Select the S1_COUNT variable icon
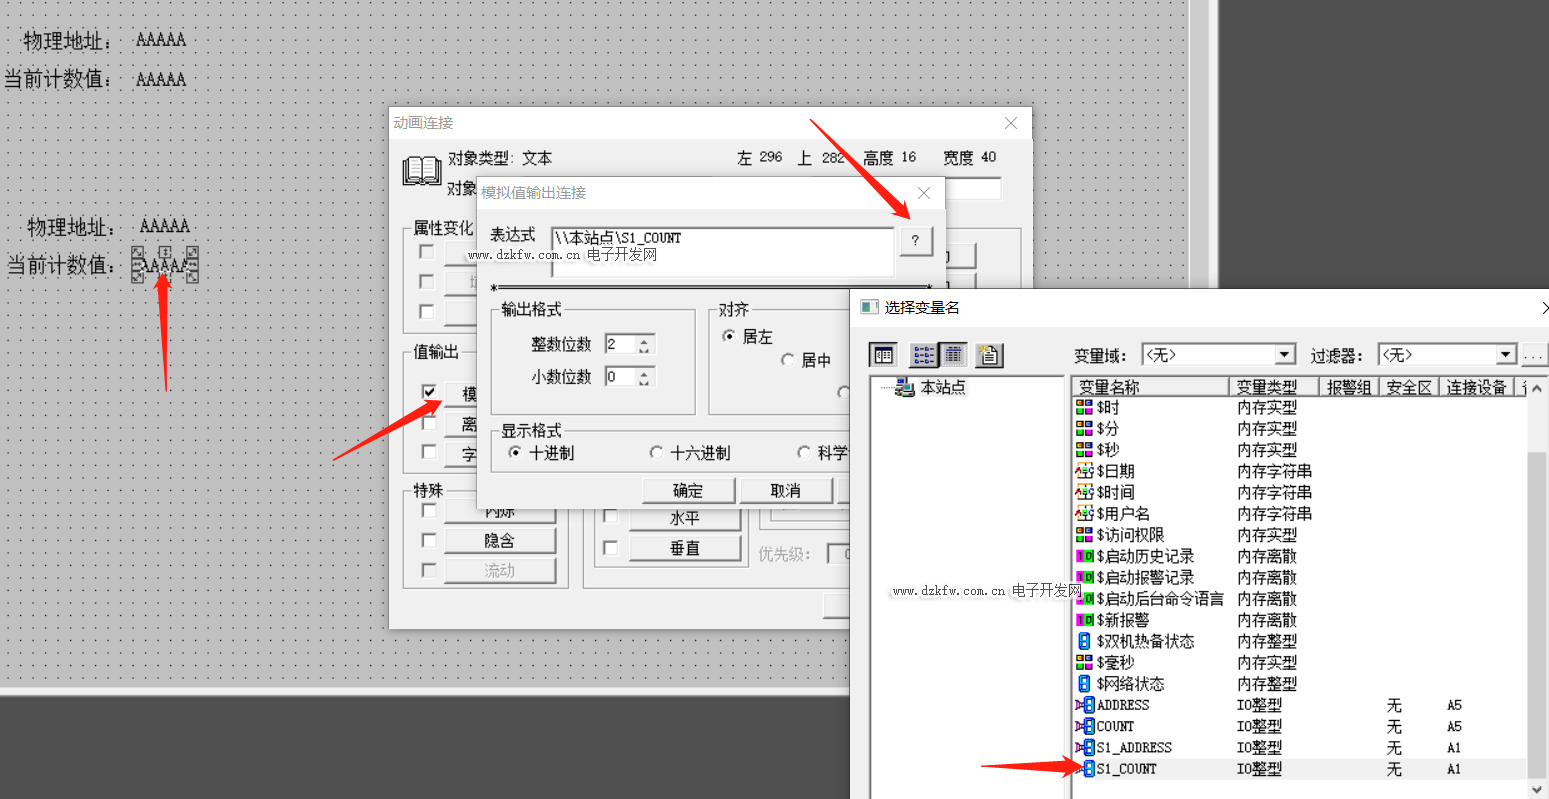The image size is (1549, 799). pyautogui.click(x=1085, y=769)
